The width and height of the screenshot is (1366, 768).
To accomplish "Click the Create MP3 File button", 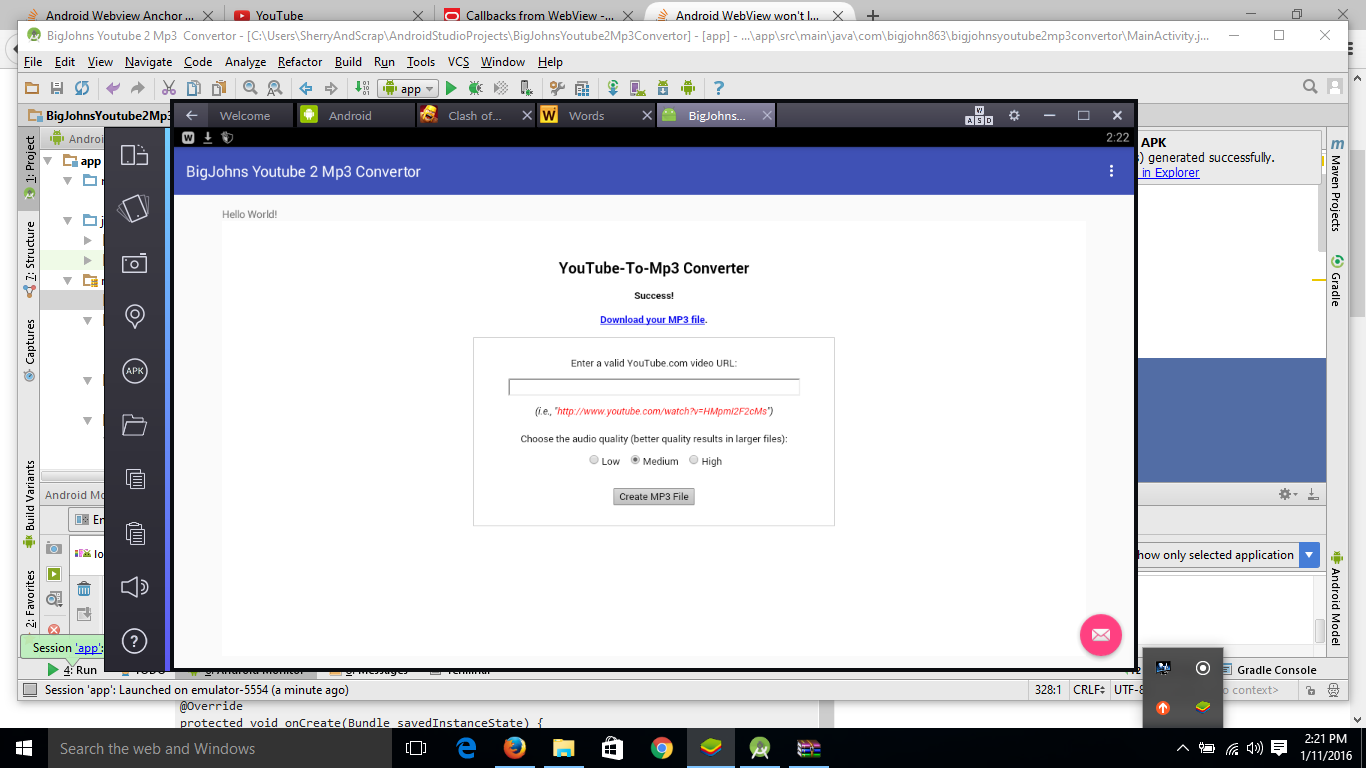I will (x=654, y=496).
